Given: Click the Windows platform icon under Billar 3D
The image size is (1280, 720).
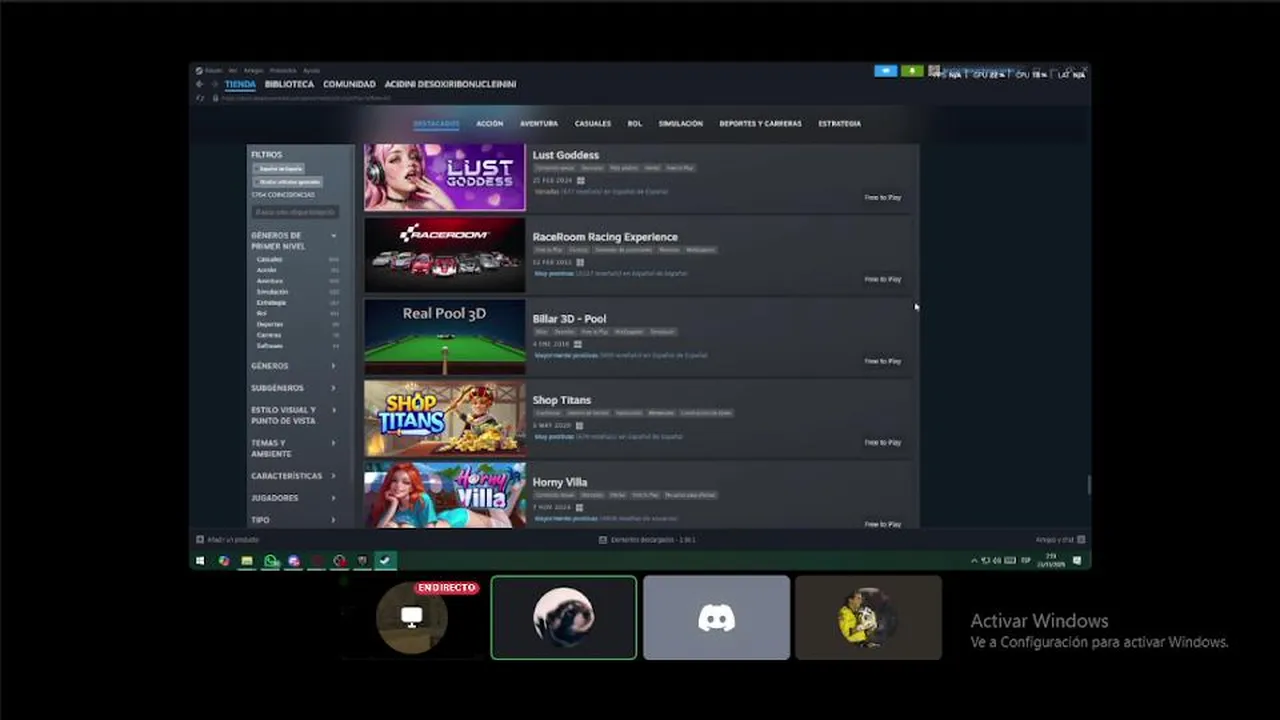Looking at the screenshot, I should click(x=577, y=344).
